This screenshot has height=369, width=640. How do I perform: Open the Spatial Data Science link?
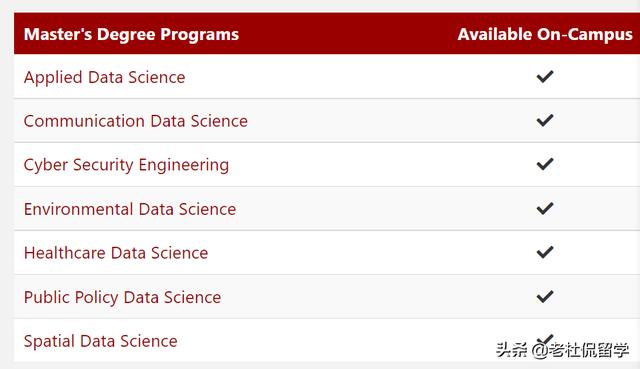pos(100,341)
